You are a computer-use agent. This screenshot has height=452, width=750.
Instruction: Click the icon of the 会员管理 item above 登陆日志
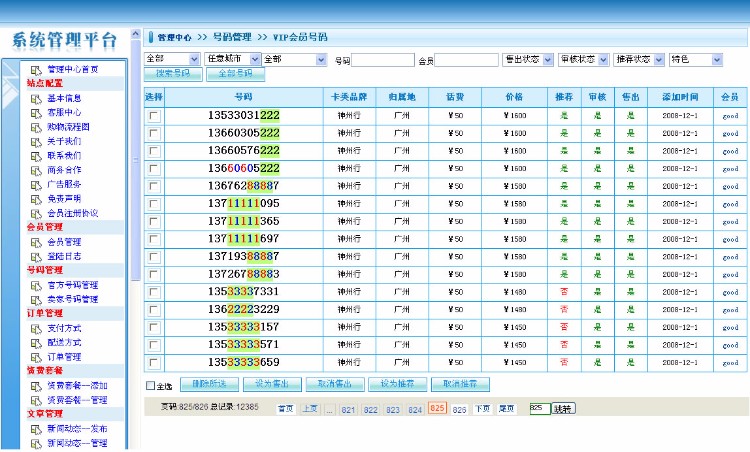tap(36, 243)
